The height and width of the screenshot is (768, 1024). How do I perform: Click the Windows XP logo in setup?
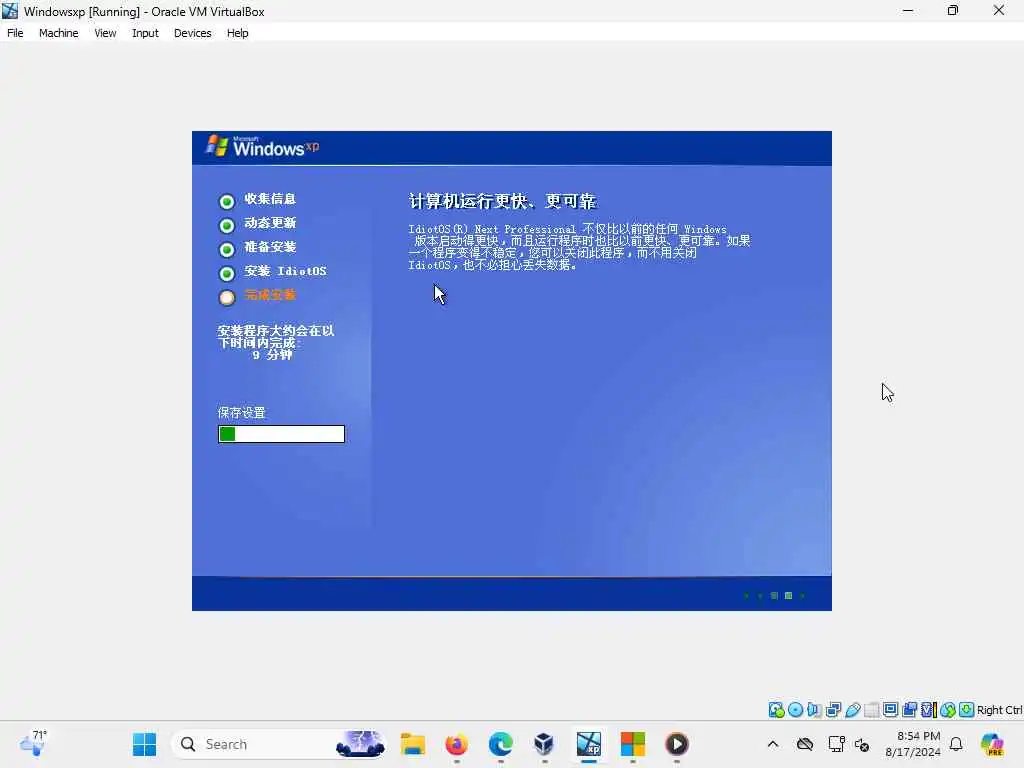tap(263, 146)
